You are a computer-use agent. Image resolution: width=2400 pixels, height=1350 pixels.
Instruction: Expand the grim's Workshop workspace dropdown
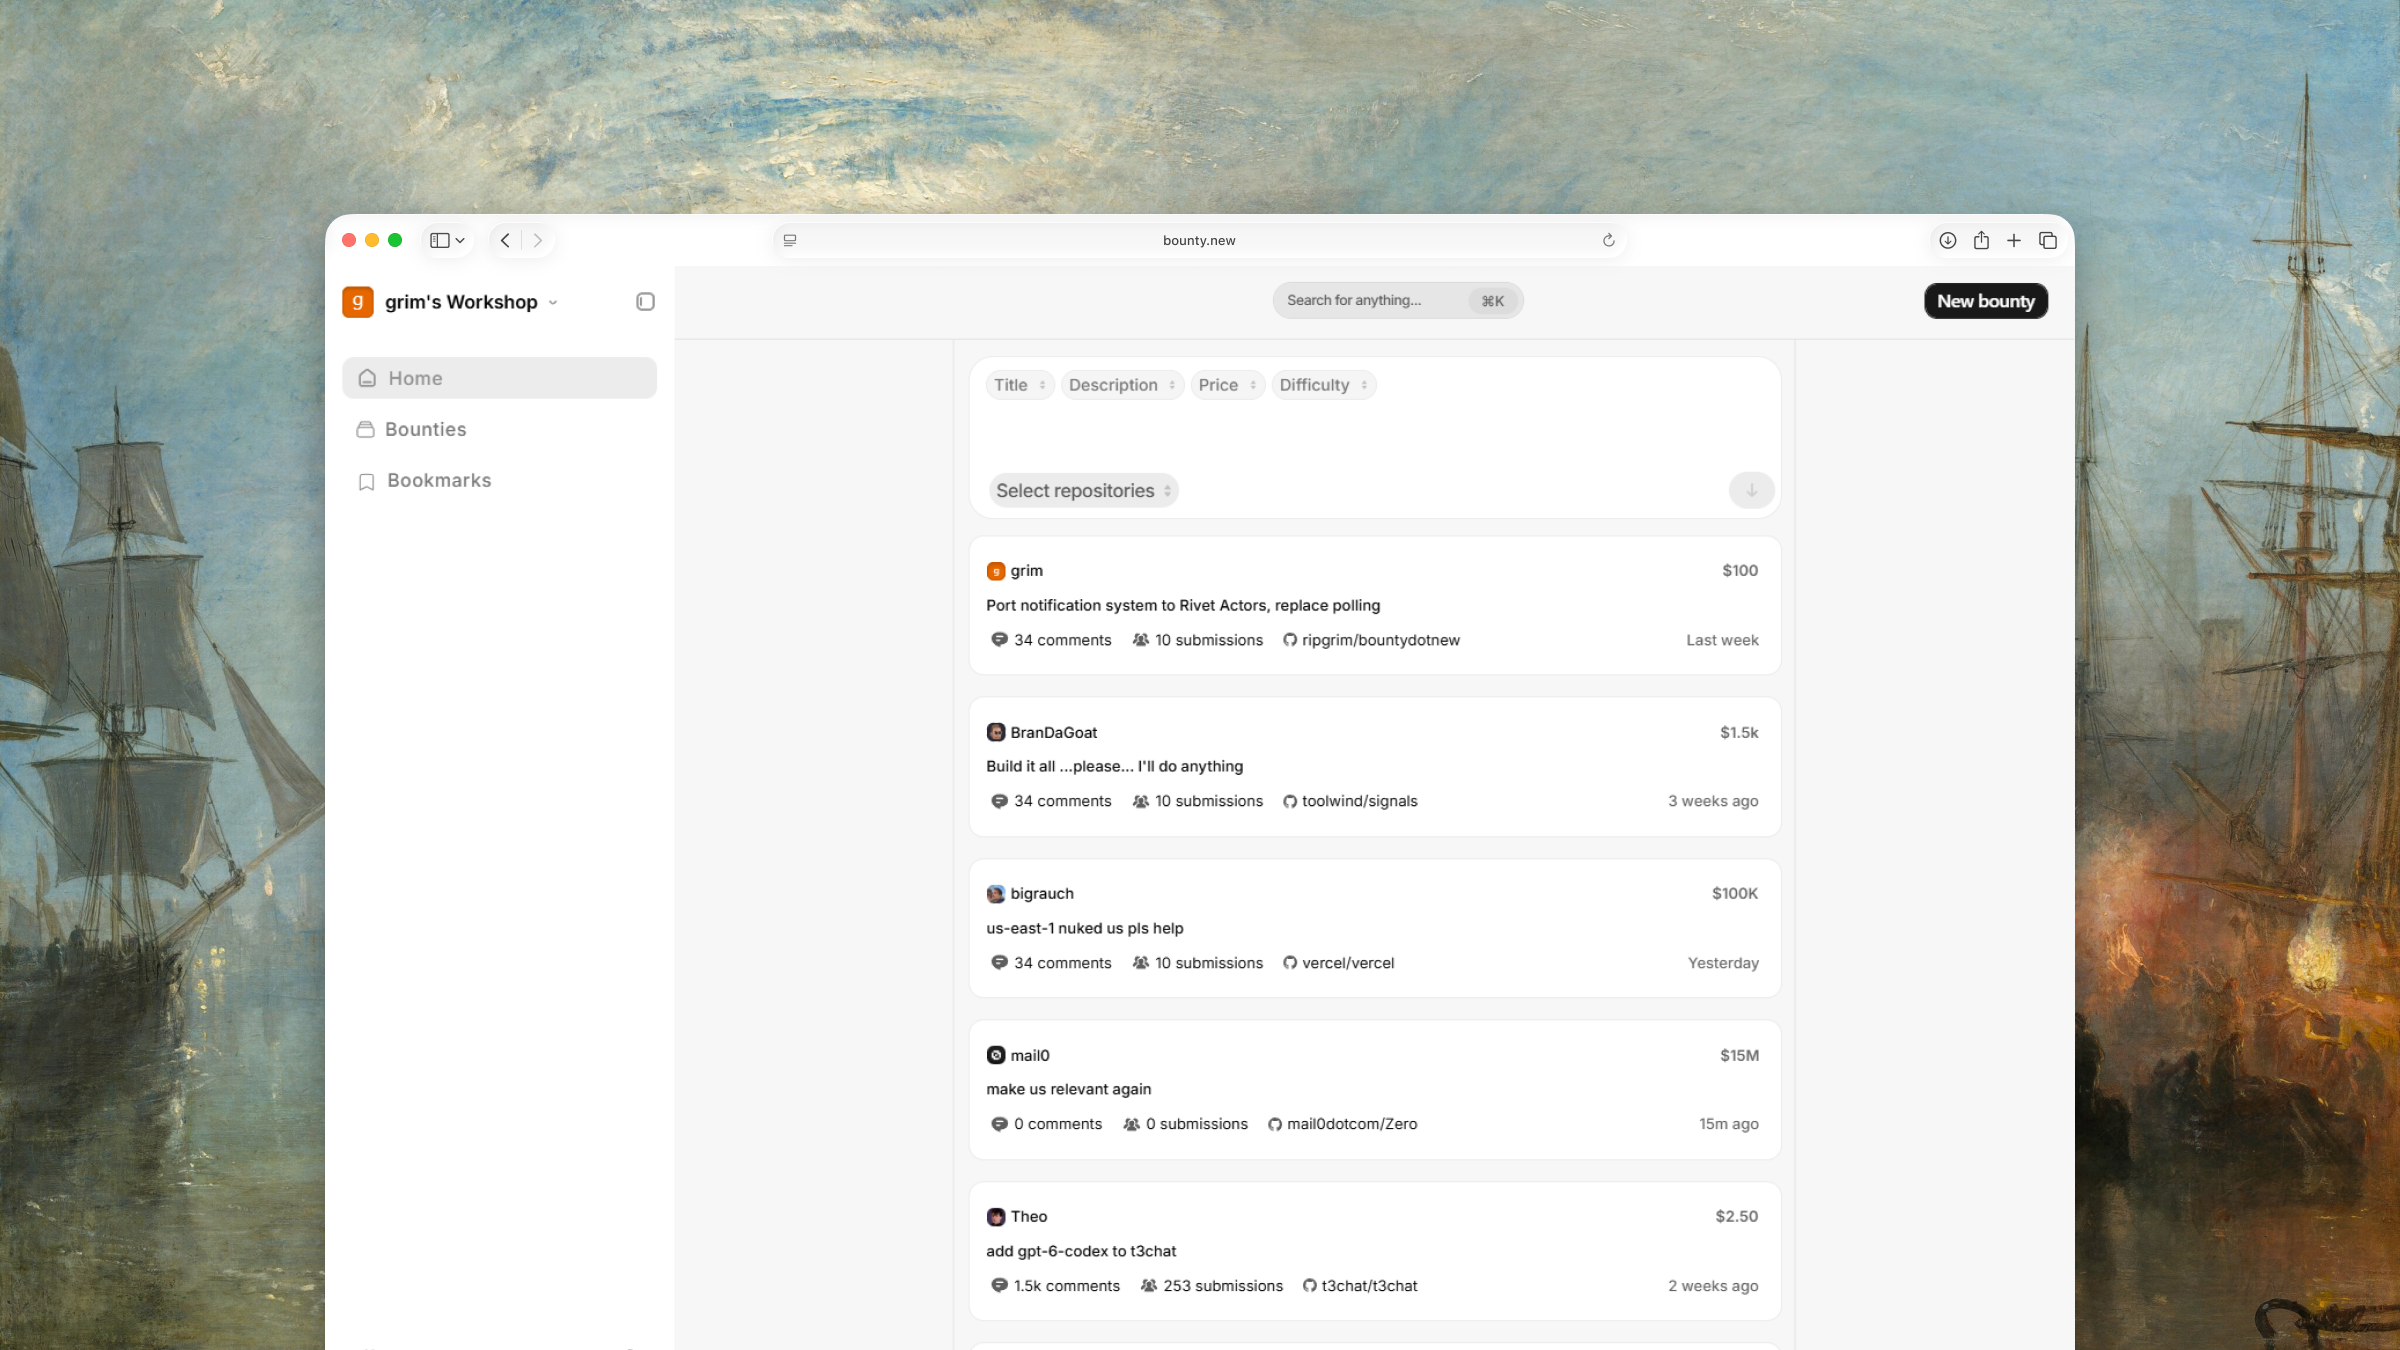coord(553,302)
